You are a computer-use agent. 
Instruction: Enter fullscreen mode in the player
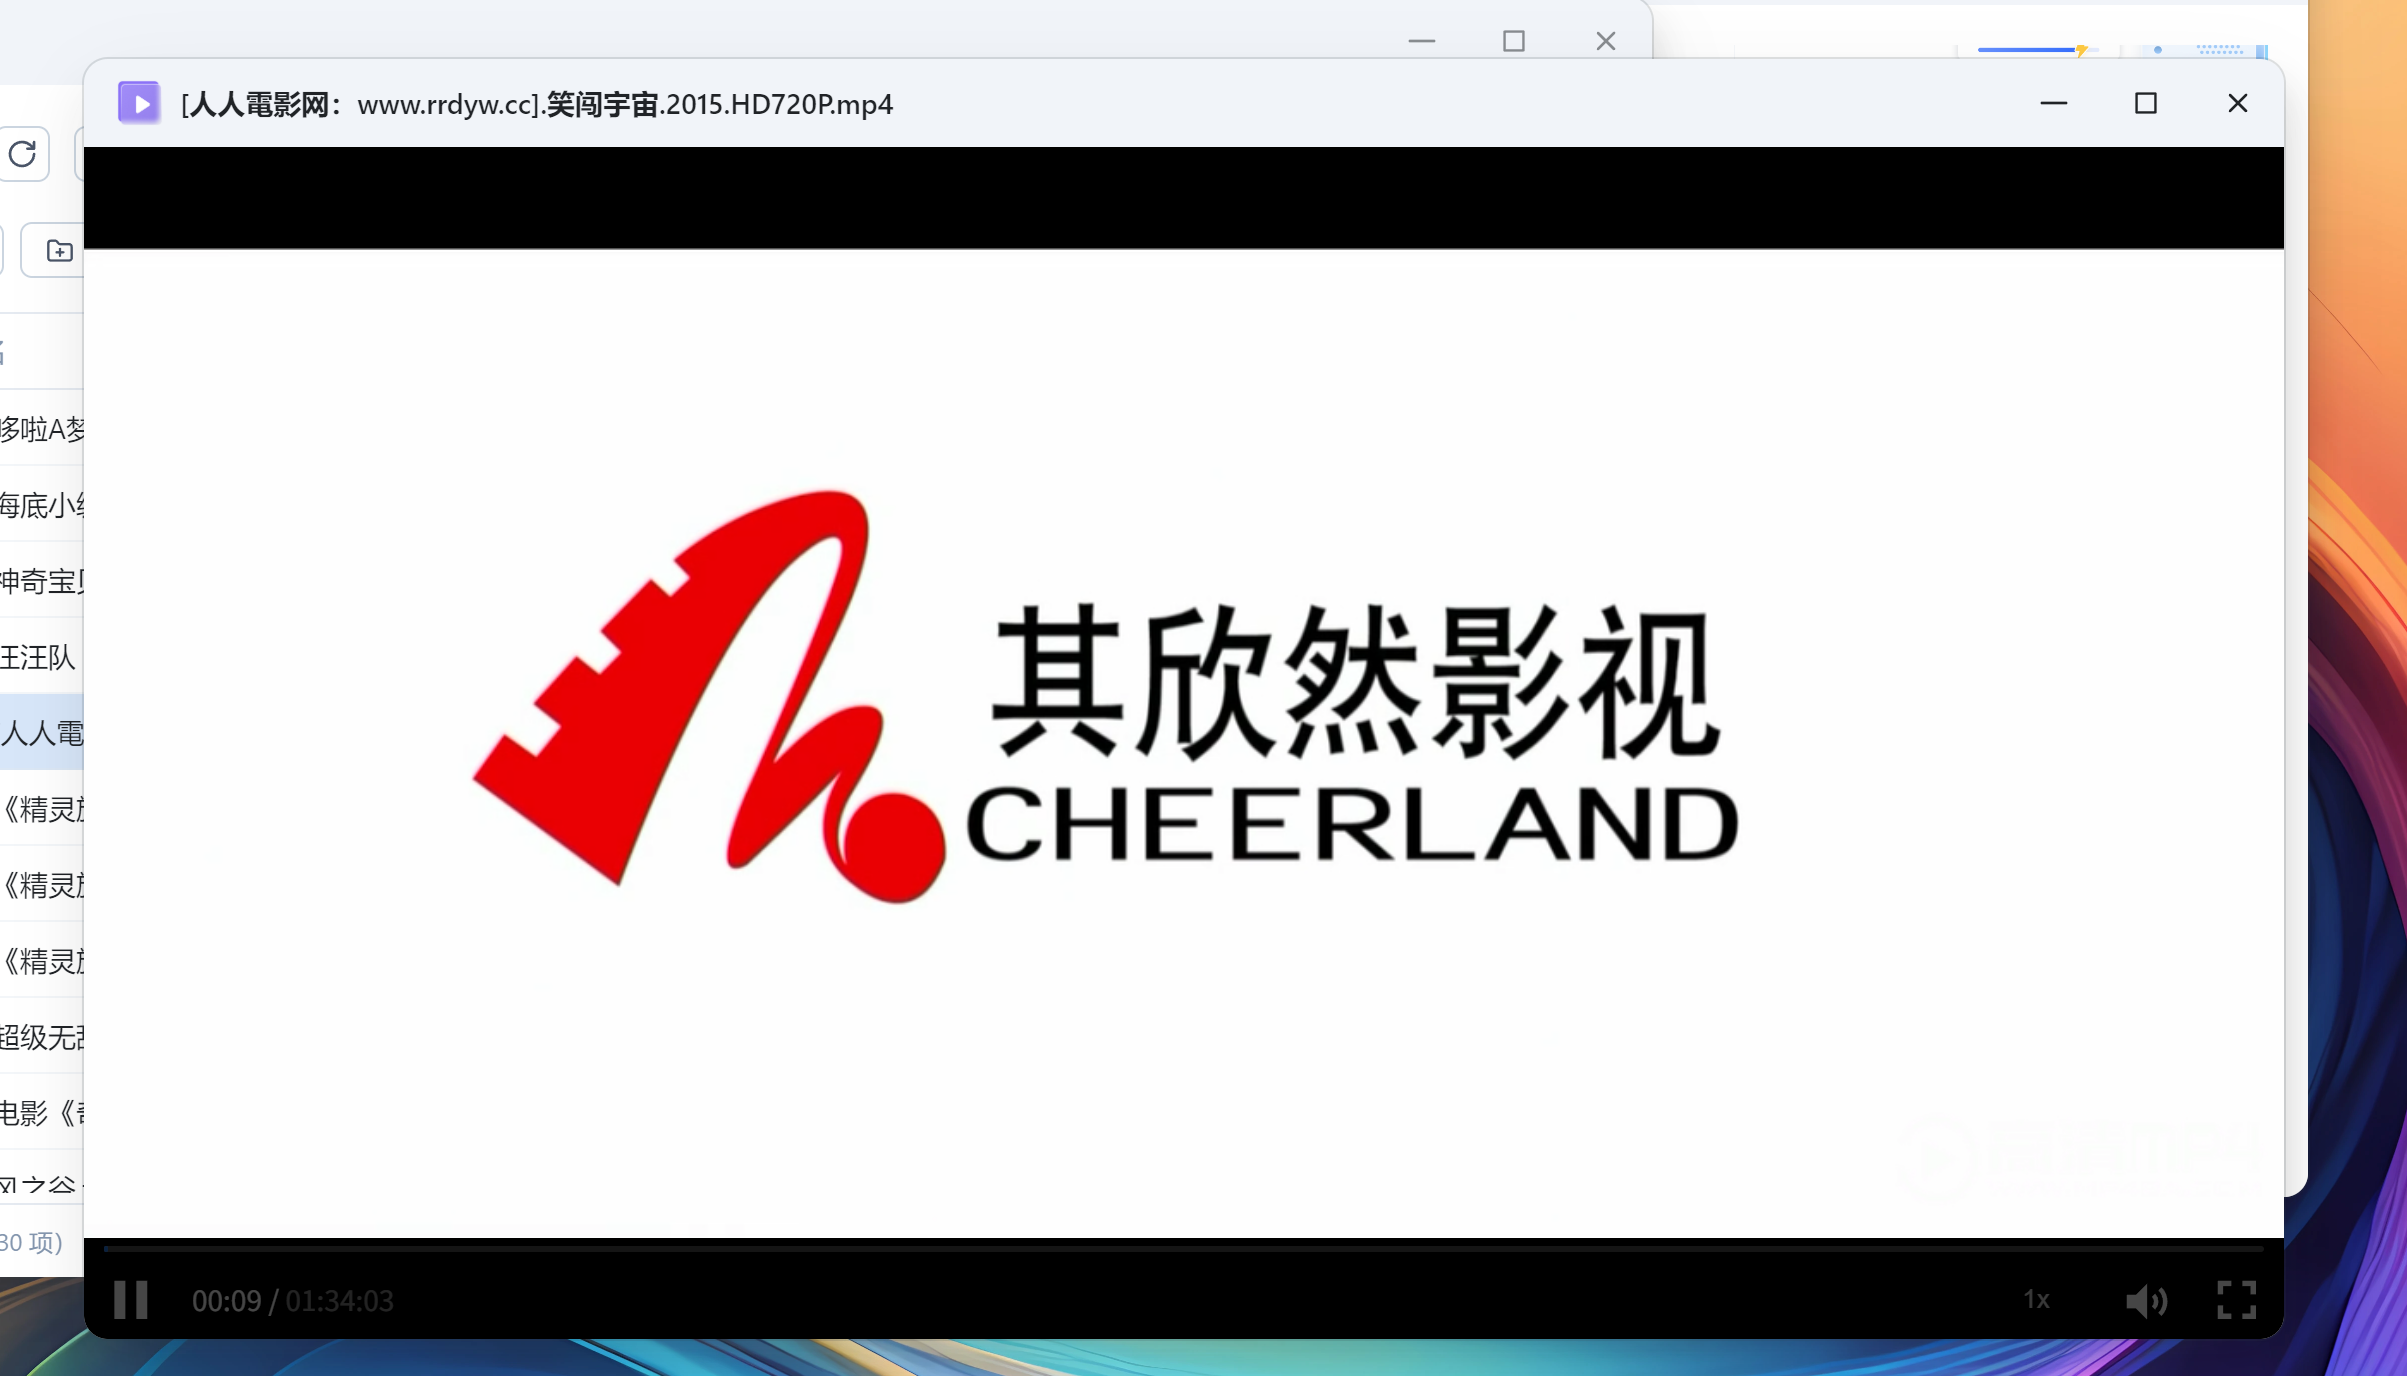click(x=2236, y=1300)
